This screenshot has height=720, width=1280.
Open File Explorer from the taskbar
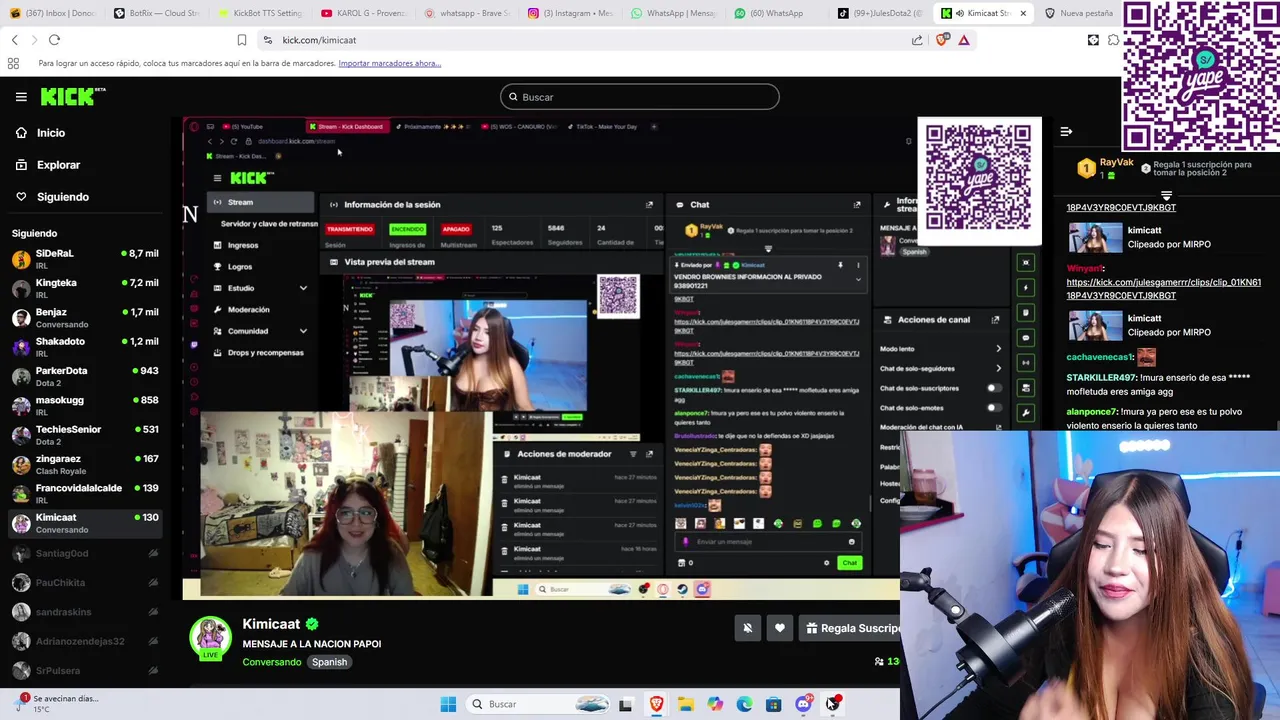[685, 704]
